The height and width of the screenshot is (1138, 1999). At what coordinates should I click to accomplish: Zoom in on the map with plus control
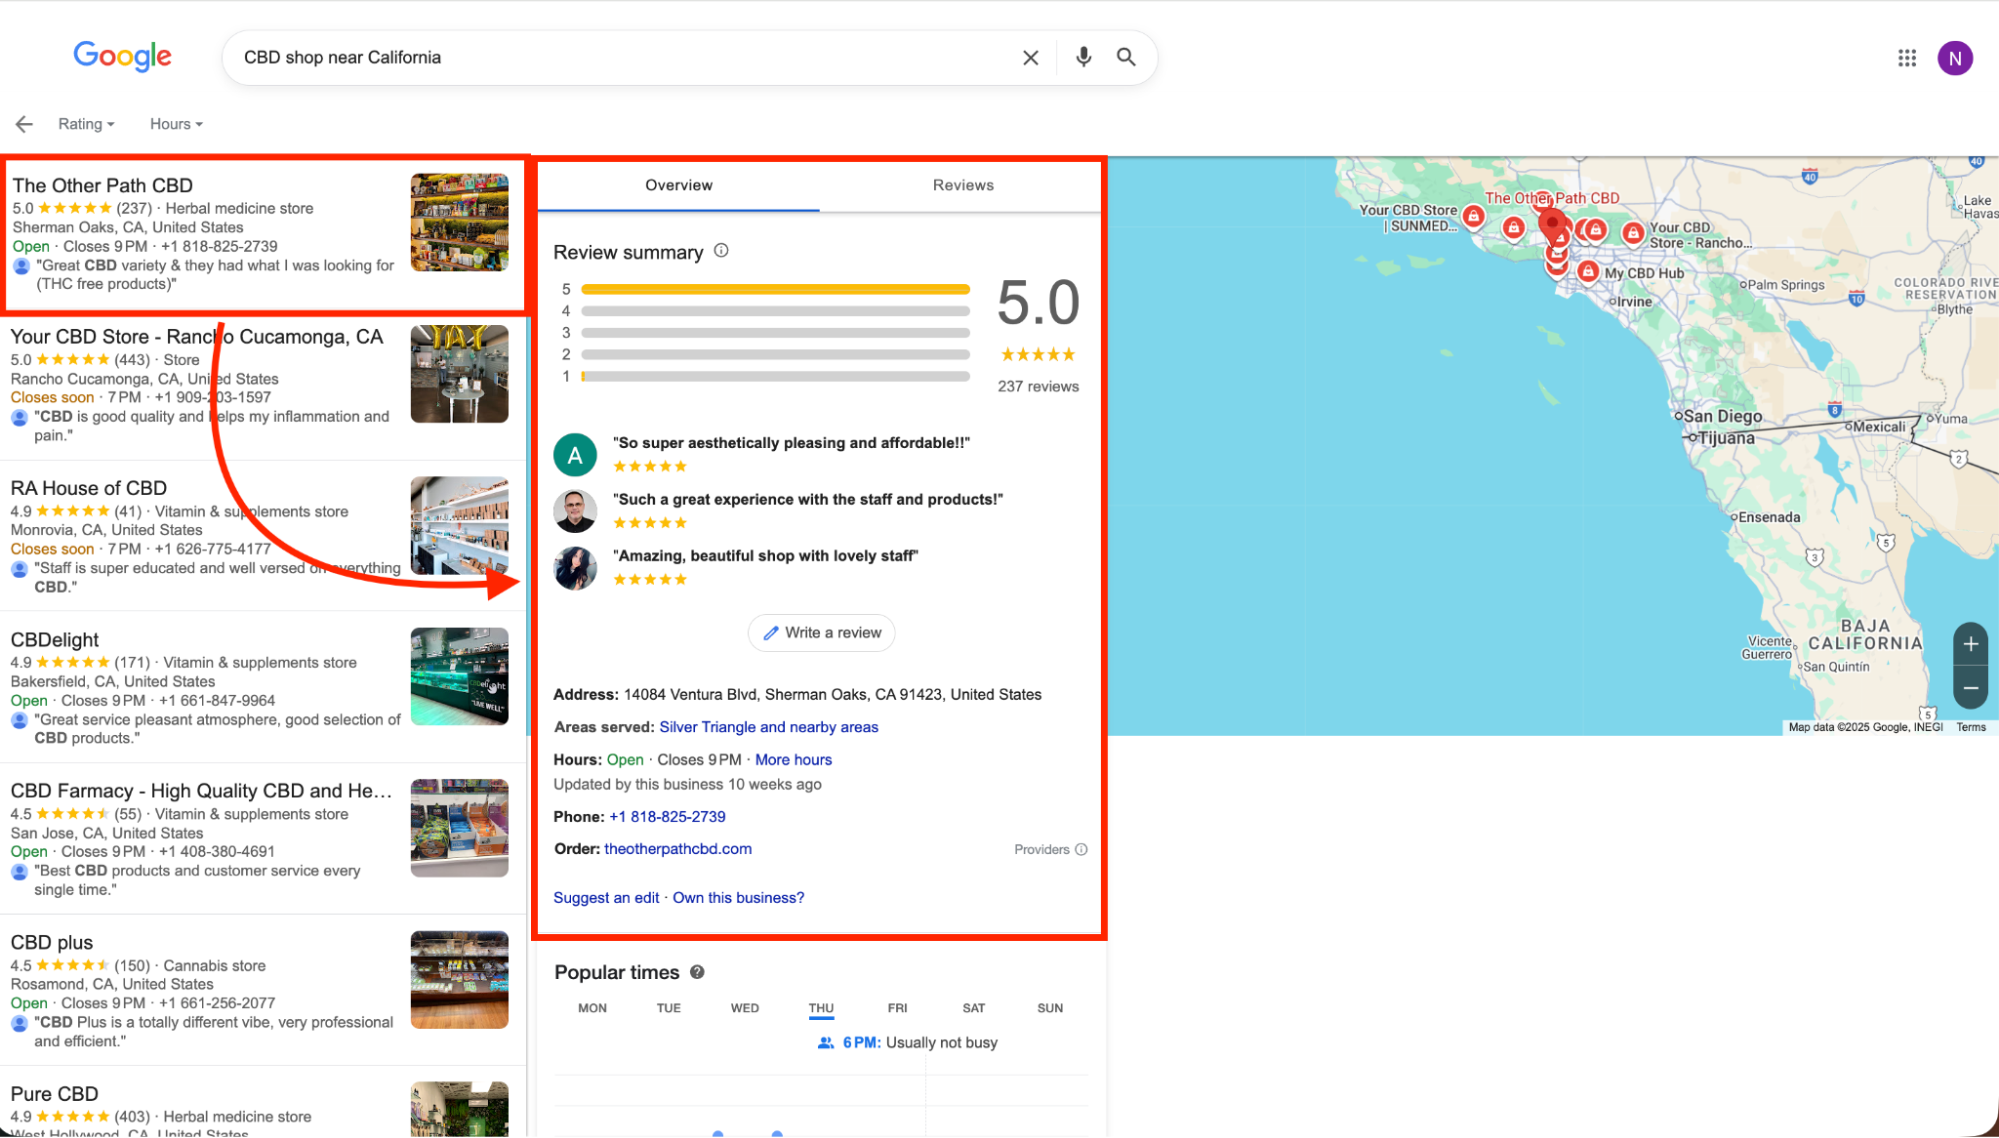point(1969,644)
